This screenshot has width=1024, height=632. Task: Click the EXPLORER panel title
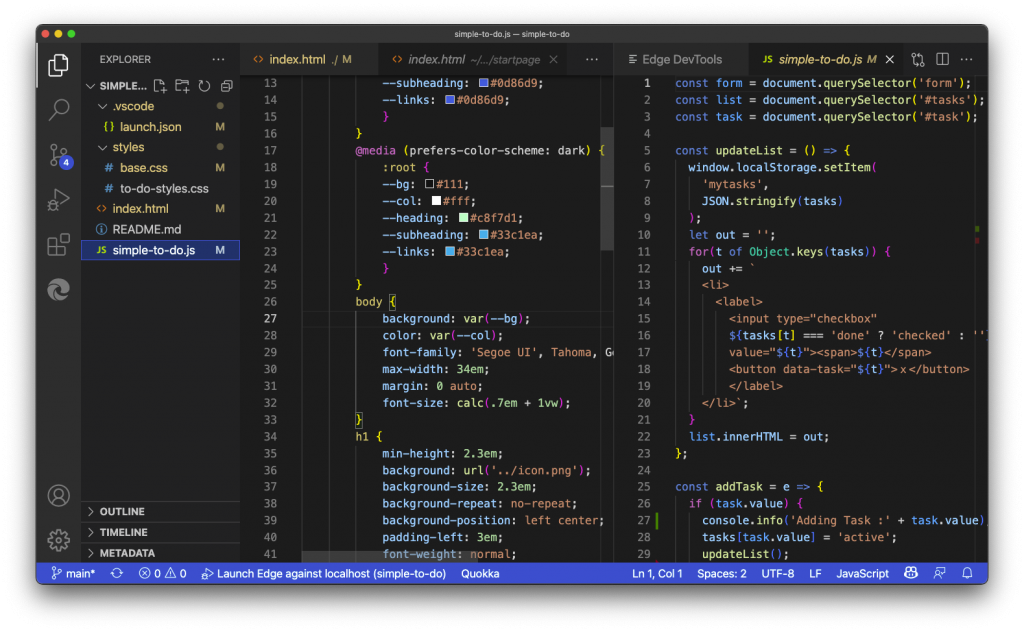click(125, 59)
